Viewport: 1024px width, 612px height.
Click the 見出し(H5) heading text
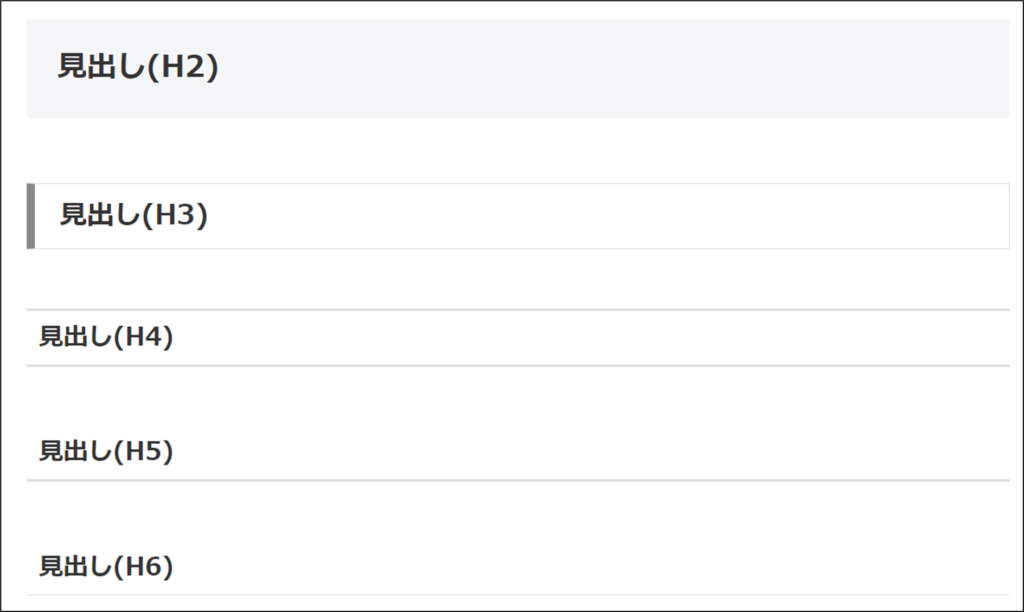[x=106, y=451]
